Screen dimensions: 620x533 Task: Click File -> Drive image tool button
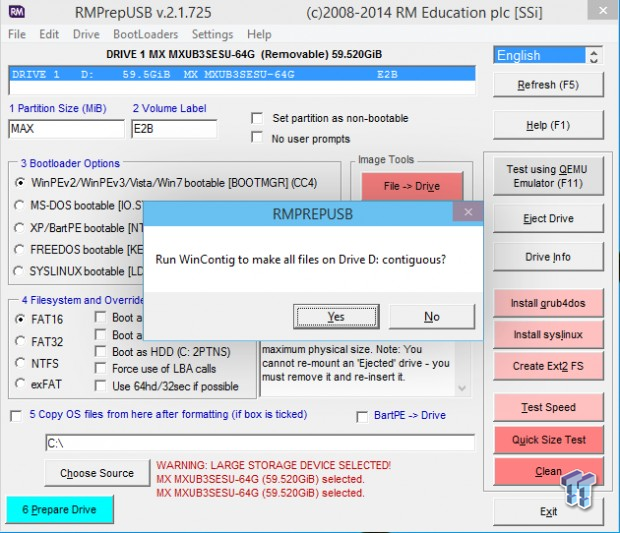[x=412, y=186]
